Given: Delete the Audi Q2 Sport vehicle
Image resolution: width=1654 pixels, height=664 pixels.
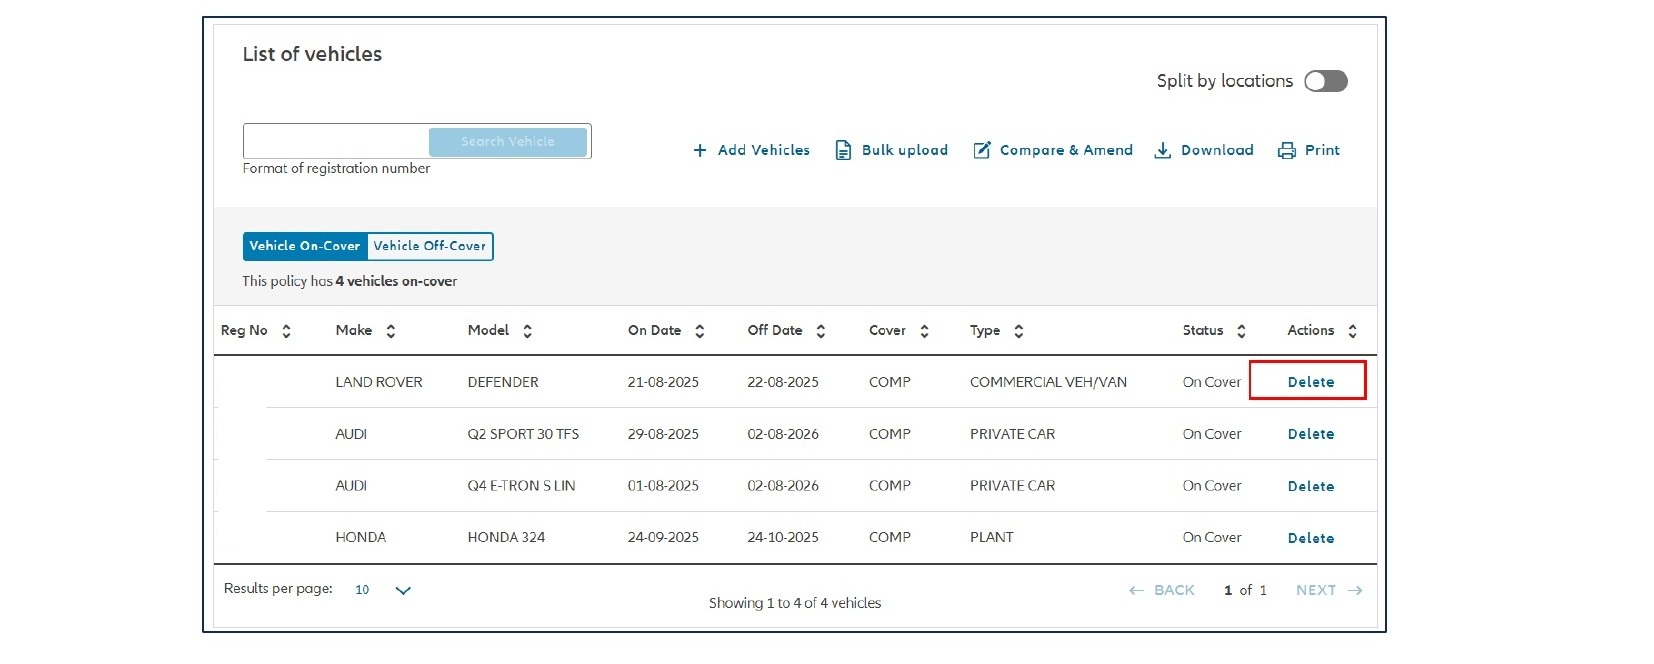Looking at the screenshot, I should tap(1310, 434).
